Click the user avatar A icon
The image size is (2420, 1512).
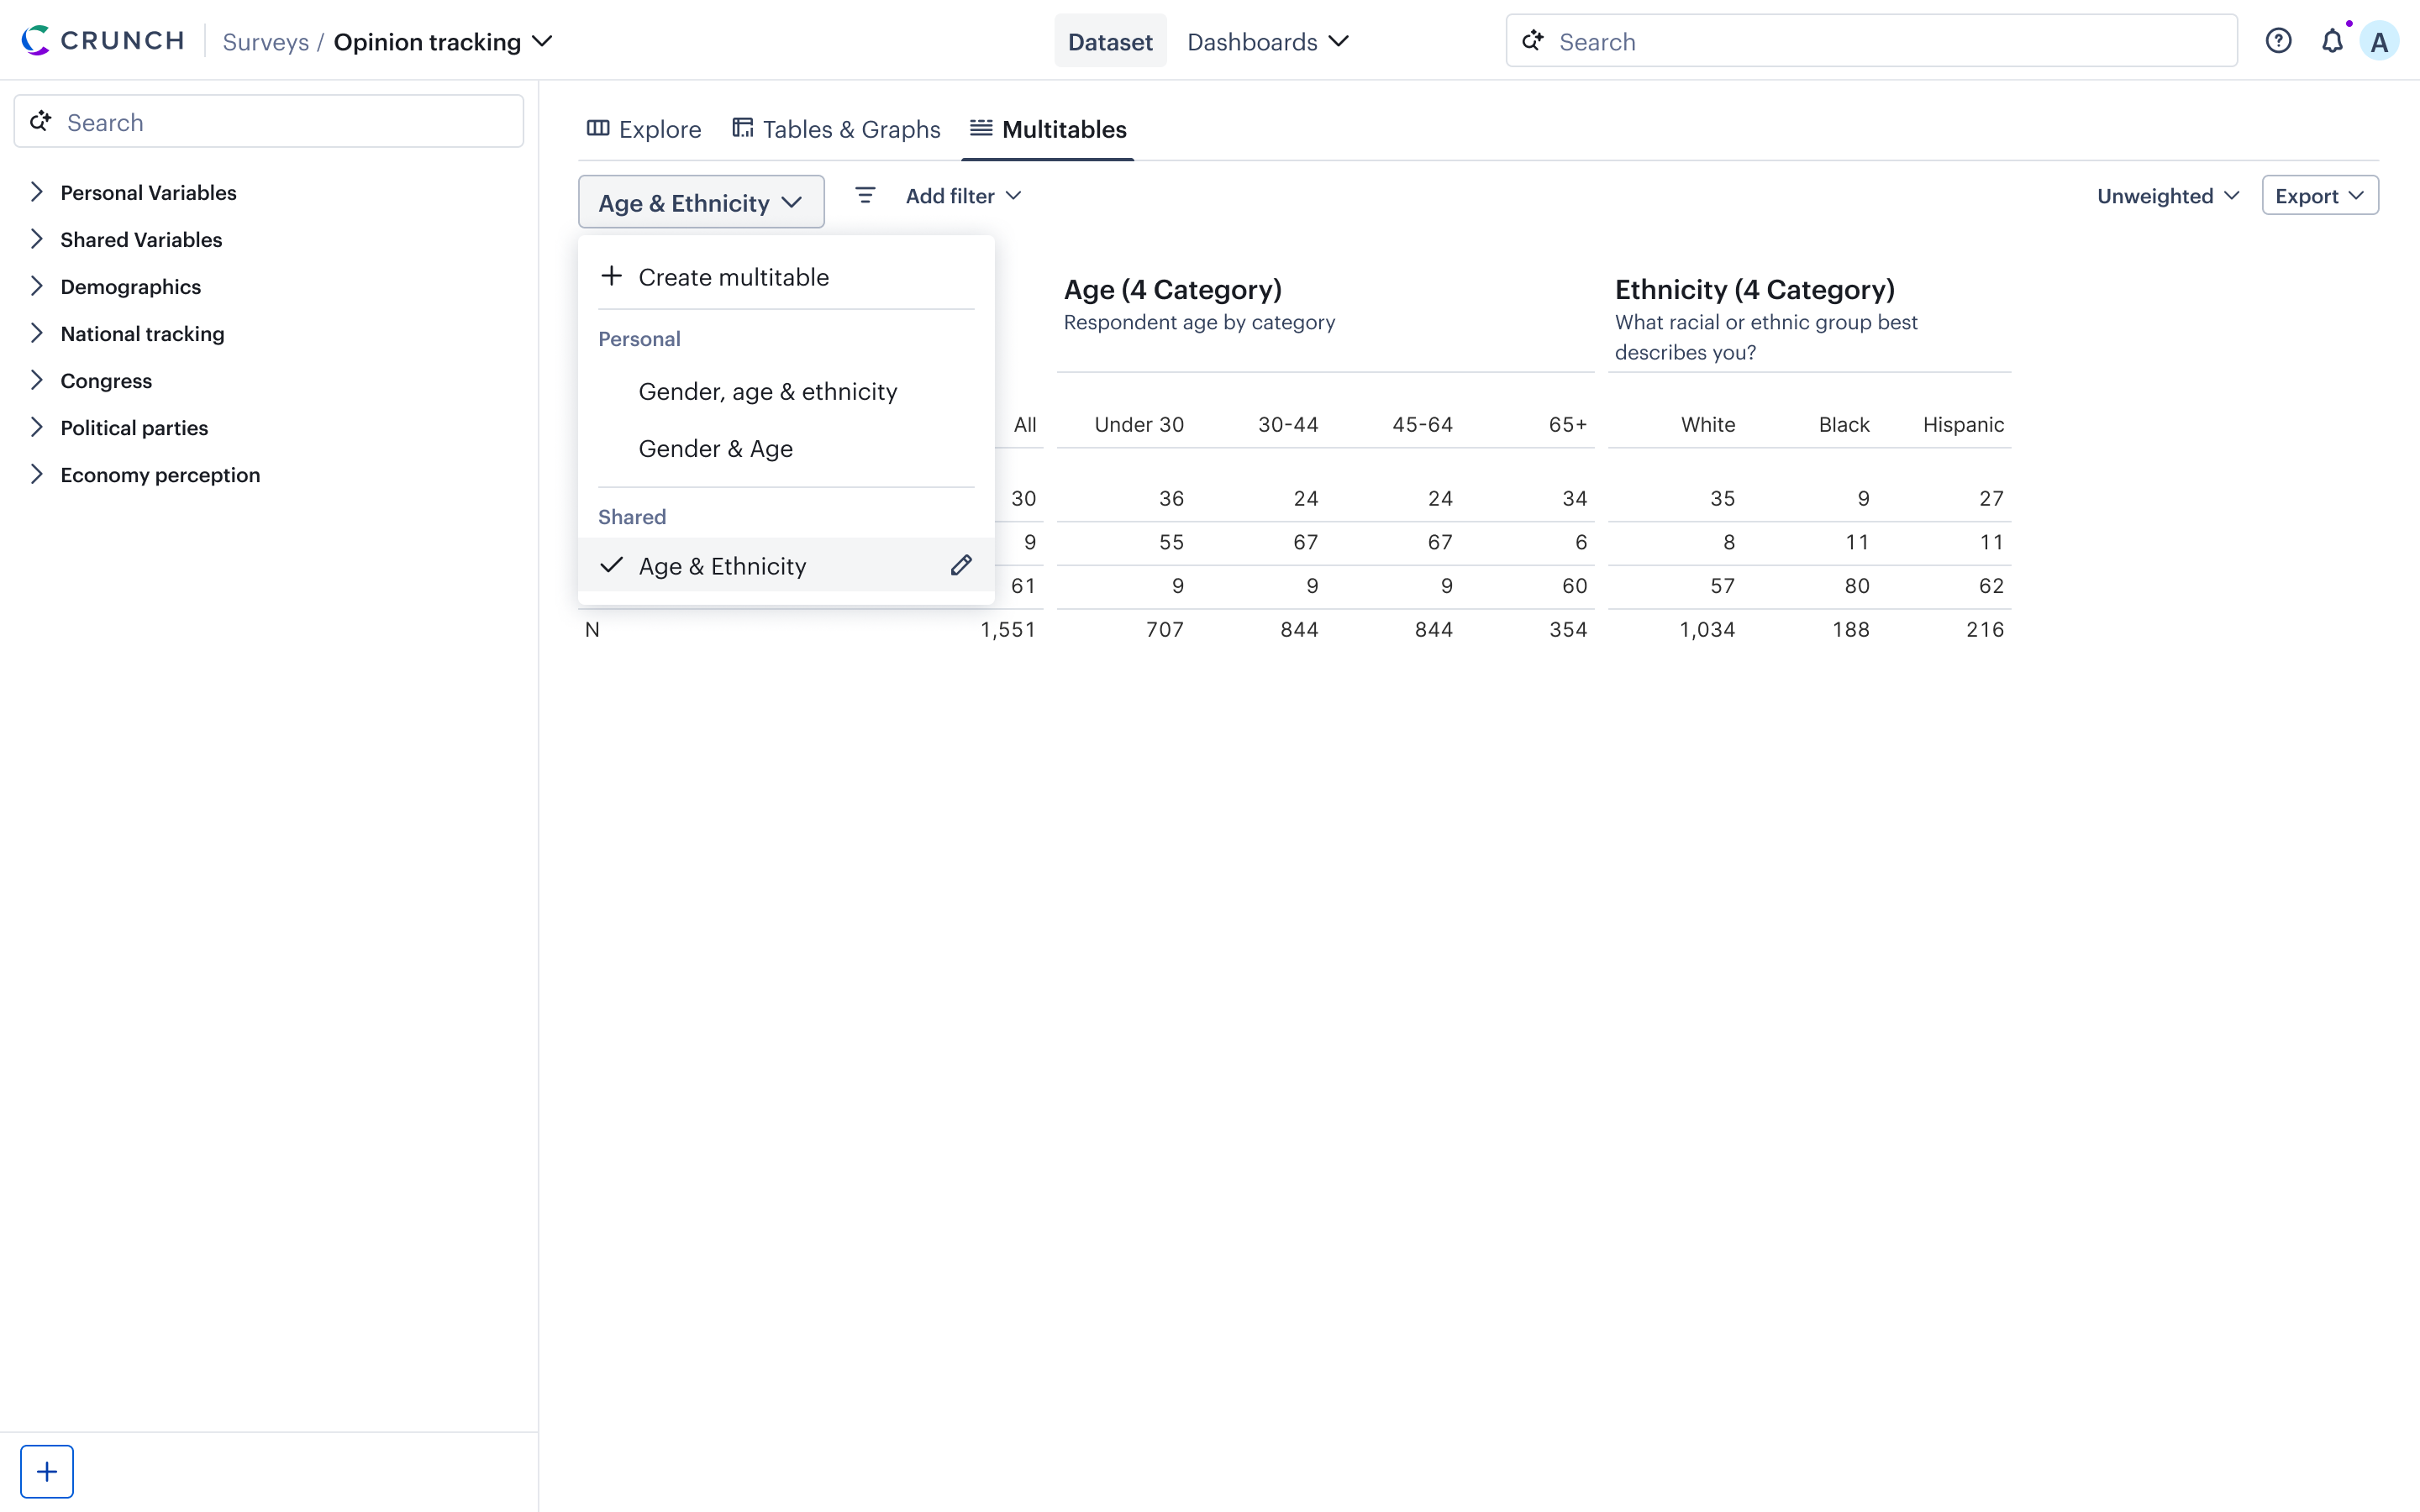pyautogui.click(x=2379, y=42)
